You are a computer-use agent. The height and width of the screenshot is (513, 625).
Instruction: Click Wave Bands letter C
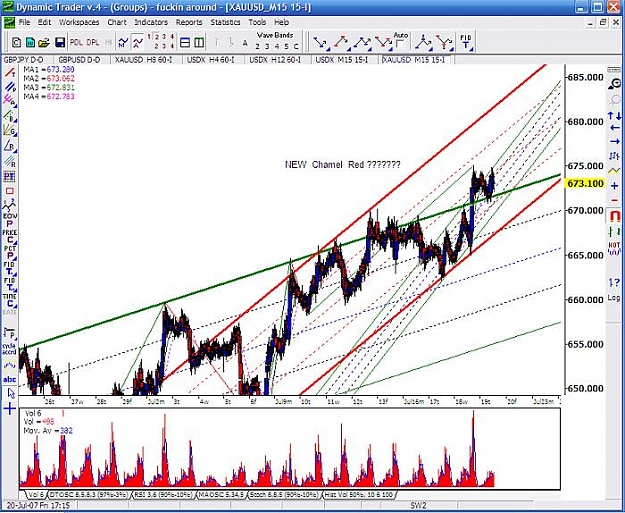pos(296,46)
